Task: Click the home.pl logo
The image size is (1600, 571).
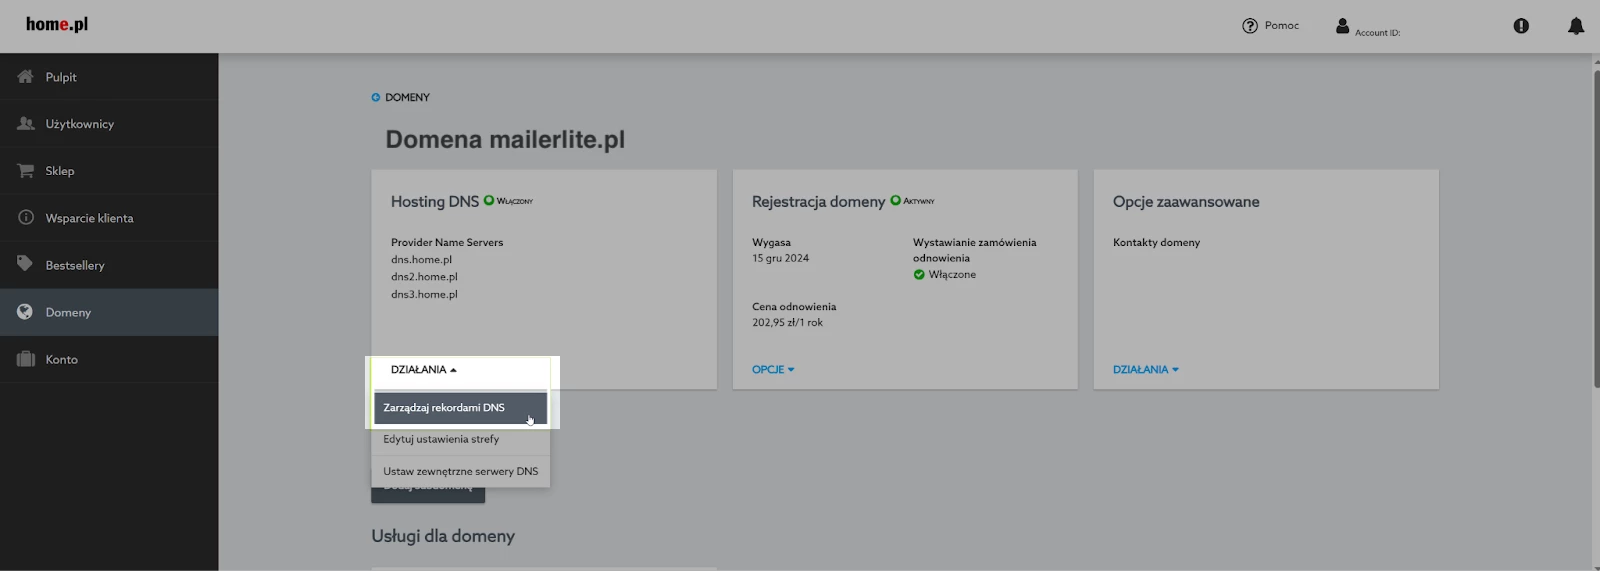Action: (x=57, y=24)
